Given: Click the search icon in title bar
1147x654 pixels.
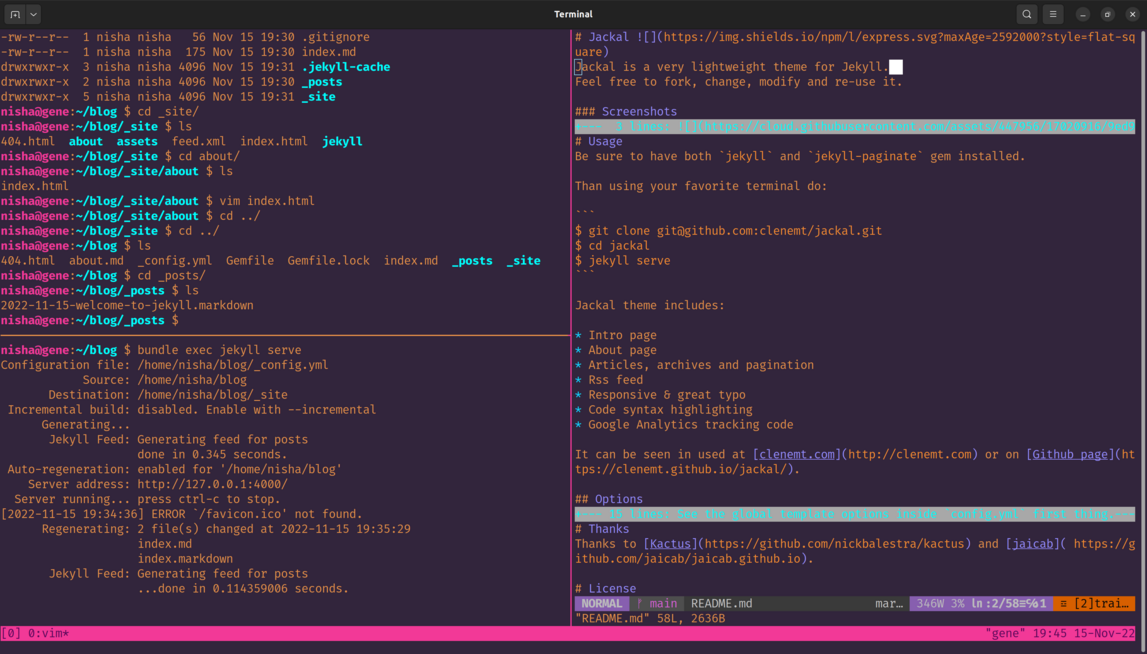Looking at the screenshot, I should (1027, 15).
